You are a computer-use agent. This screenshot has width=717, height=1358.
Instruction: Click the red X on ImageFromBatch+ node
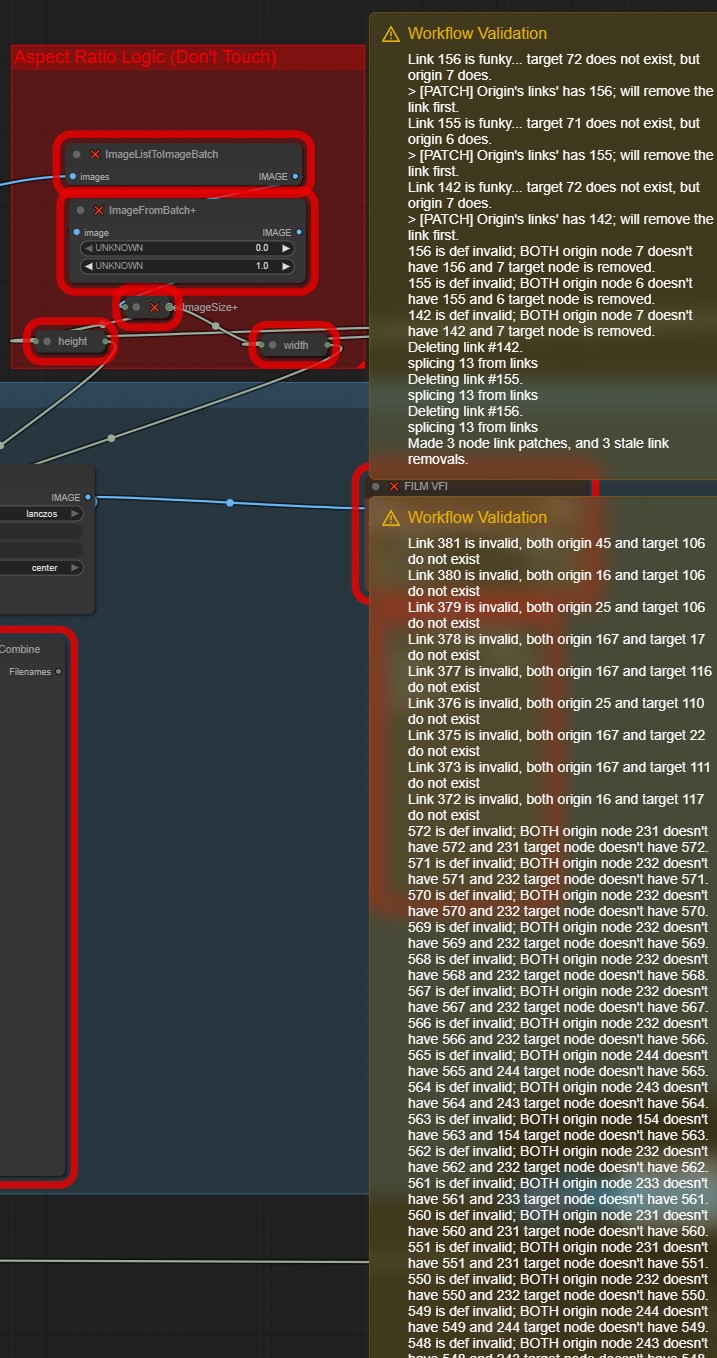pyautogui.click(x=98, y=211)
